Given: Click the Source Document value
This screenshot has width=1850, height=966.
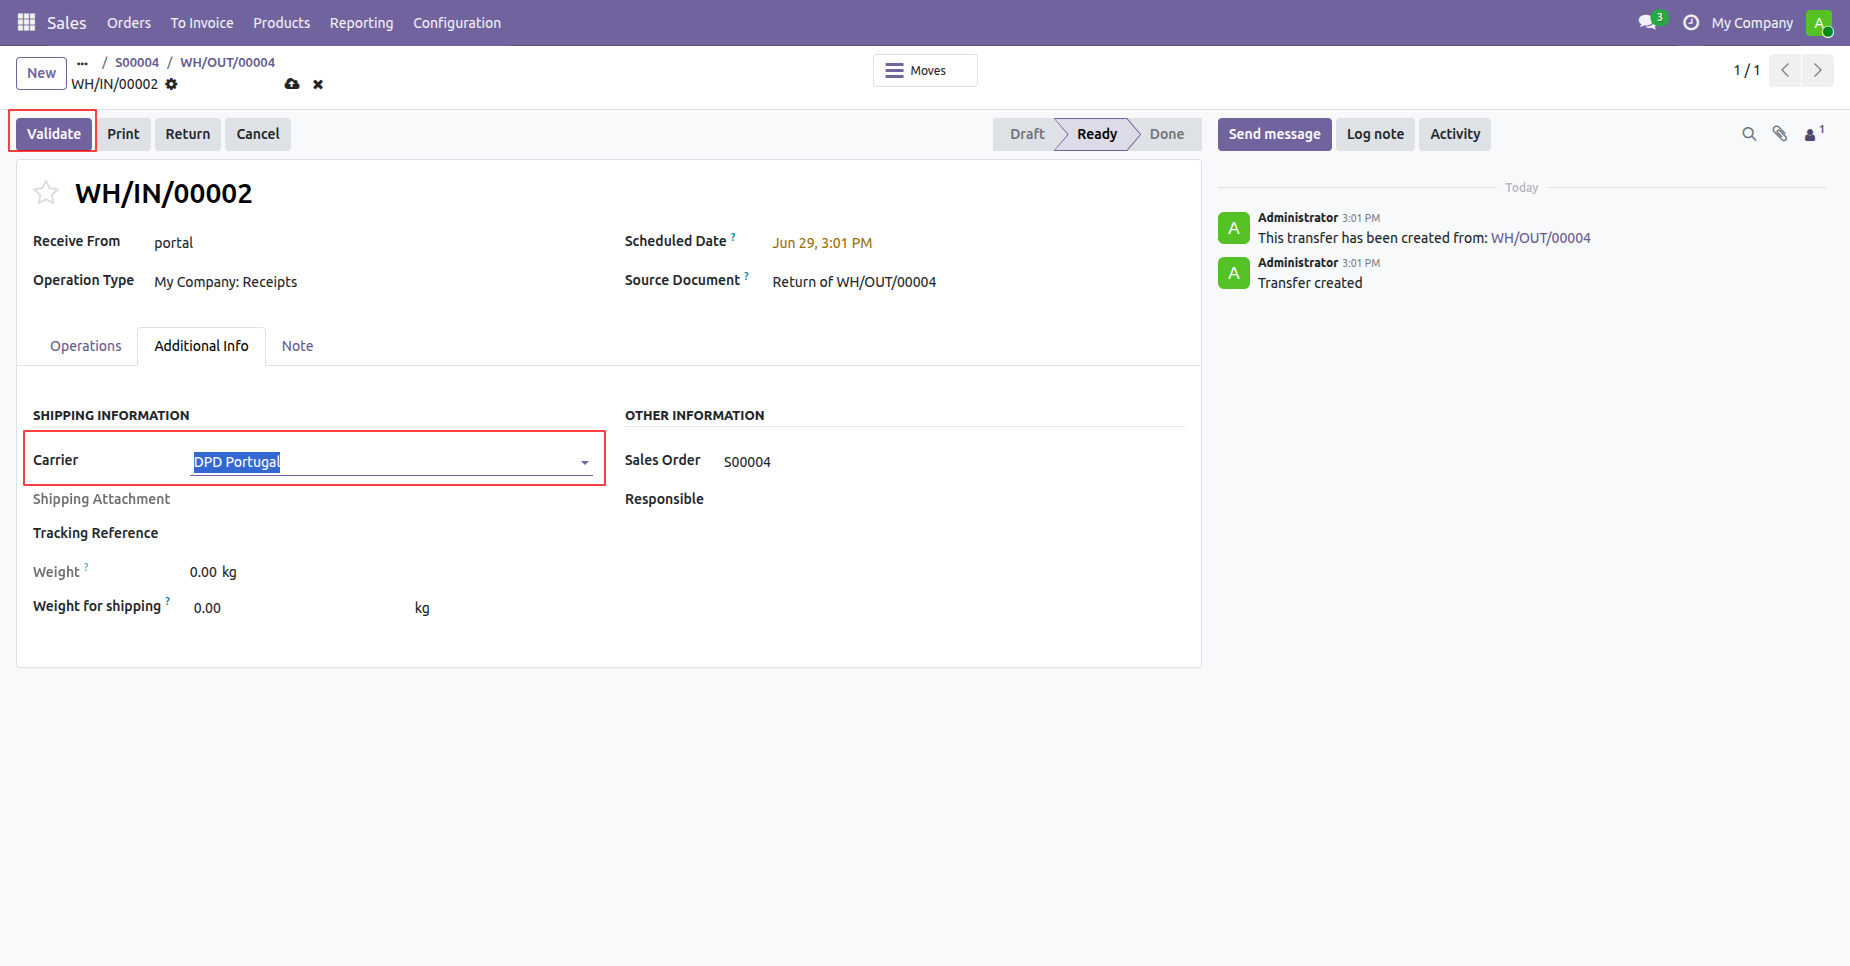Looking at the screenshot, I should pos(854,282).
